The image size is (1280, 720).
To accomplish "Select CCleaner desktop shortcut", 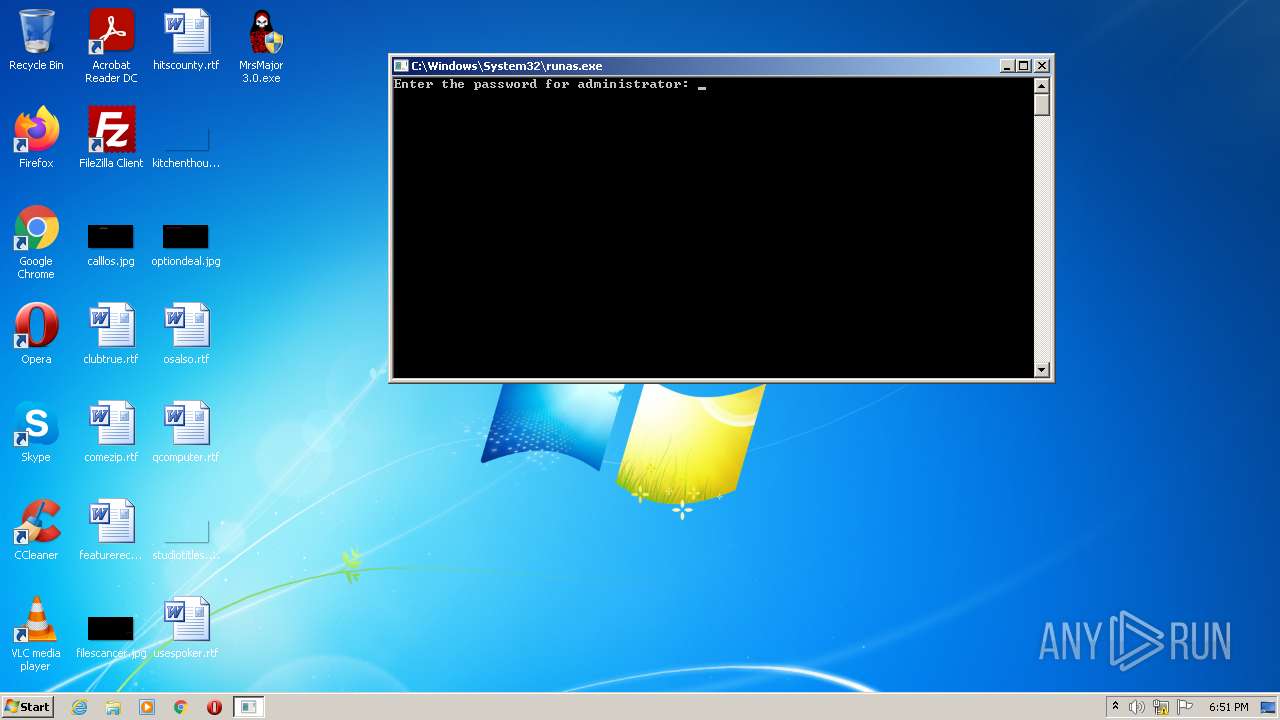I will point(36,530).
